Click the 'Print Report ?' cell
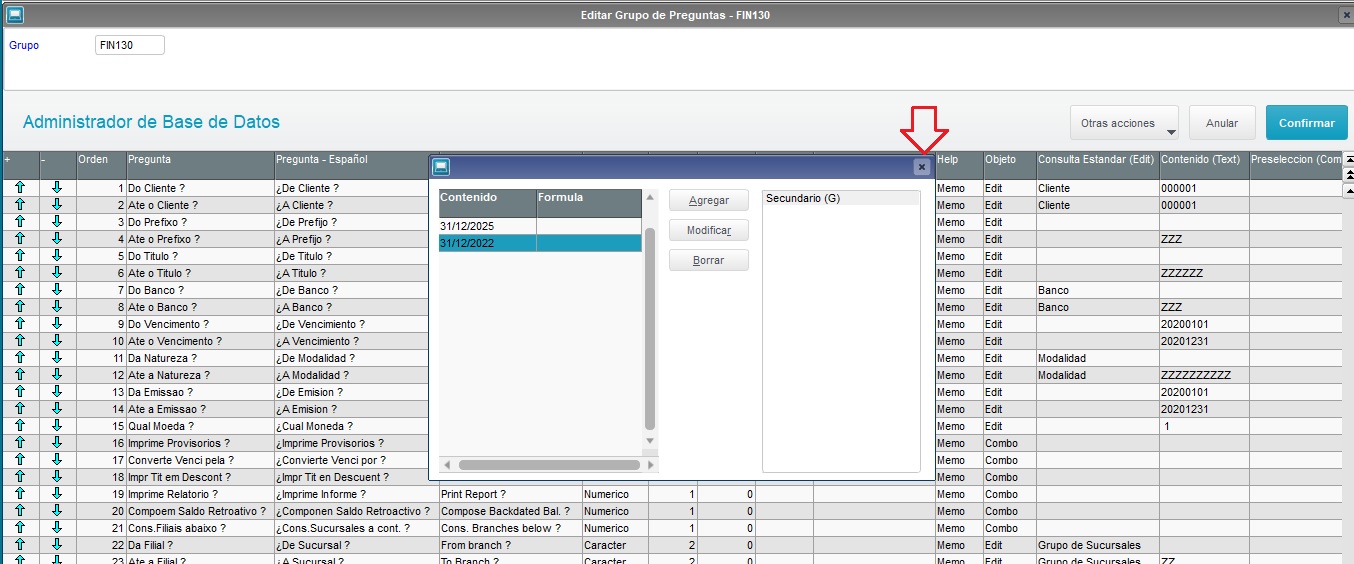Image resolution: width=1354 pixels, height=564 pixels. click(510, 494)
